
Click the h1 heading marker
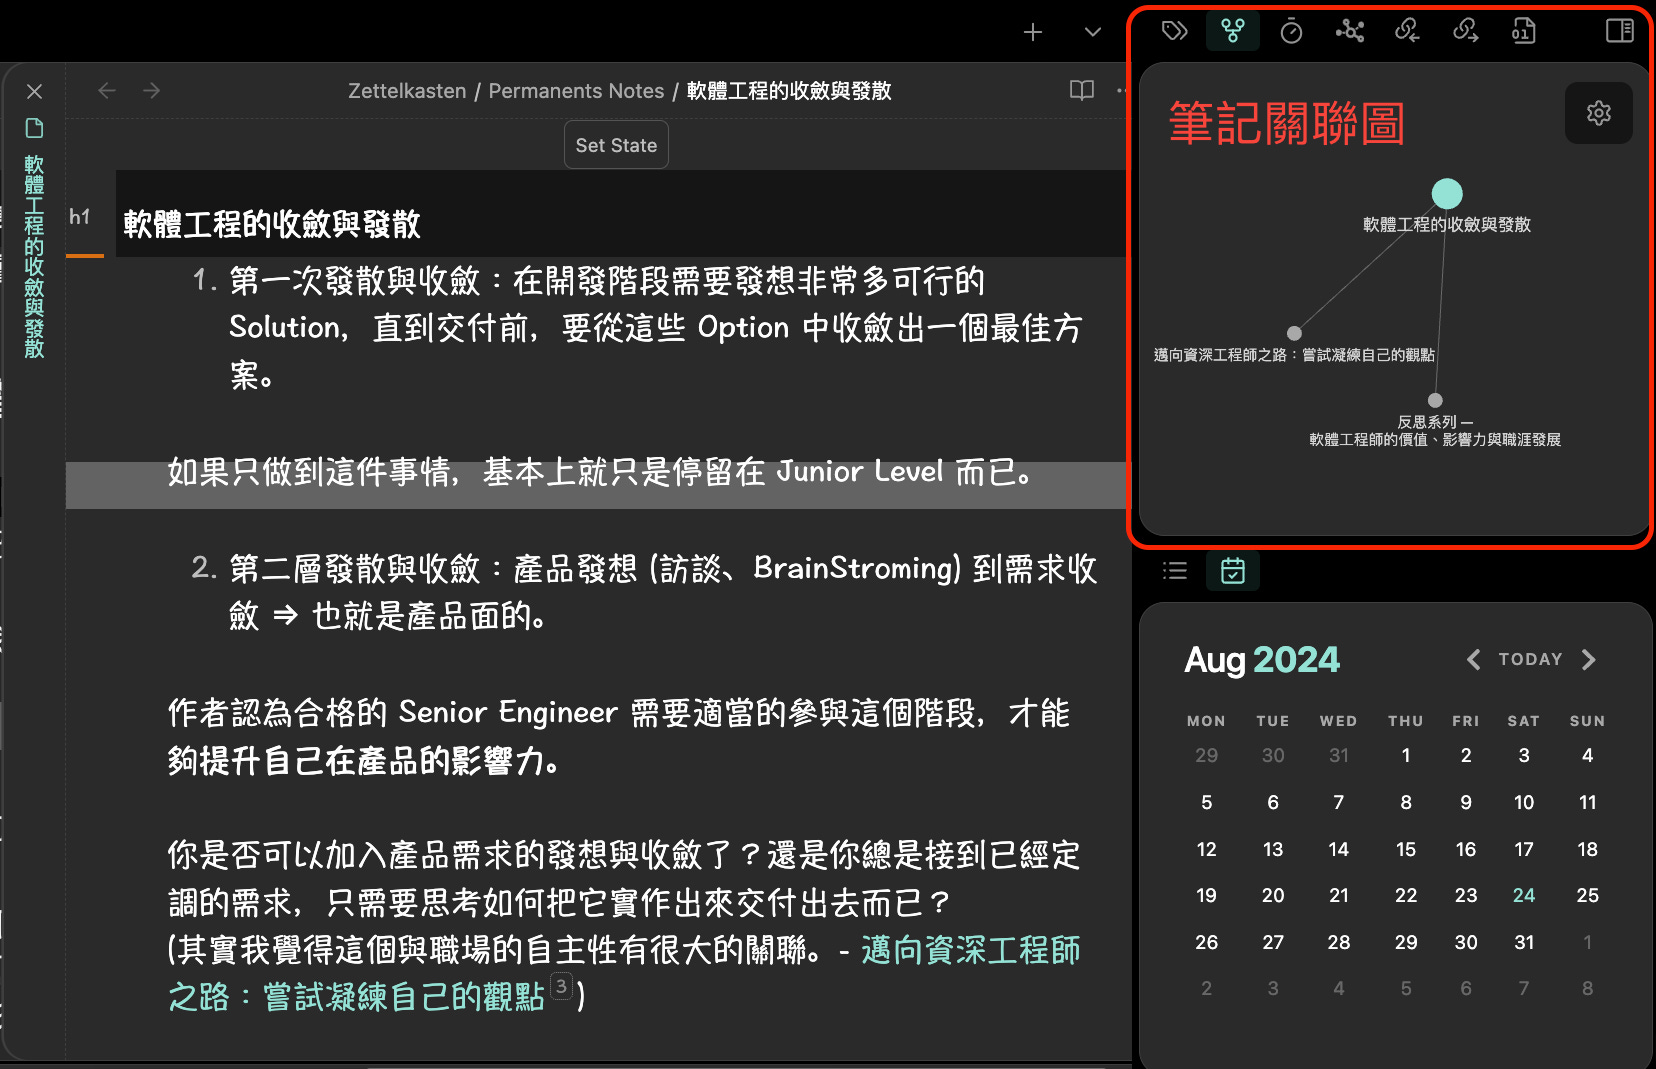(80, 216)
